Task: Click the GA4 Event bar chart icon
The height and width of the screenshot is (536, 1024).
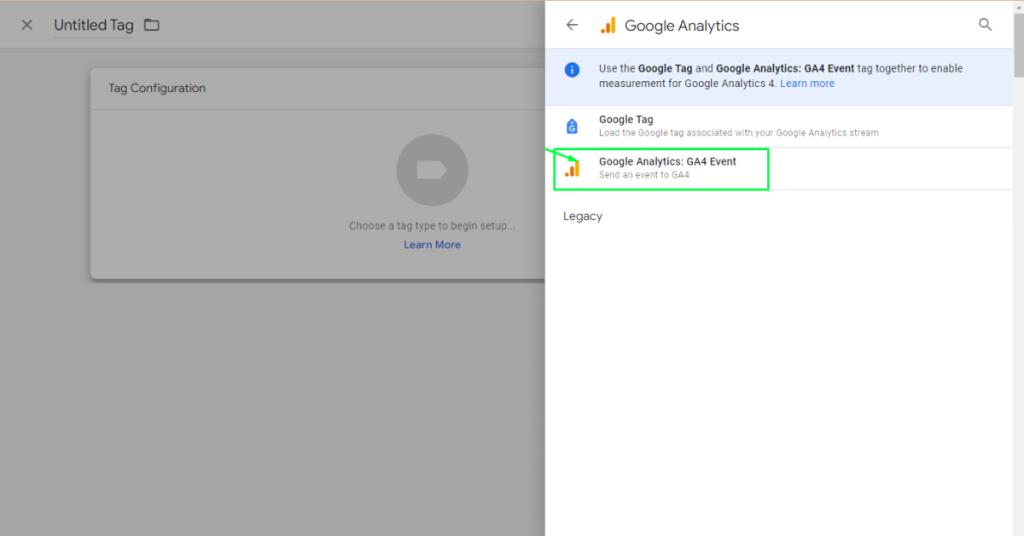Action: 572,168
